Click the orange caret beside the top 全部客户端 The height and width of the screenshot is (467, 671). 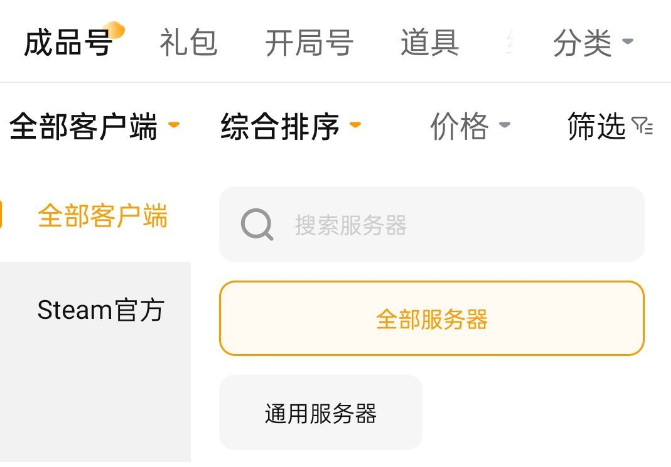(174, 126)
